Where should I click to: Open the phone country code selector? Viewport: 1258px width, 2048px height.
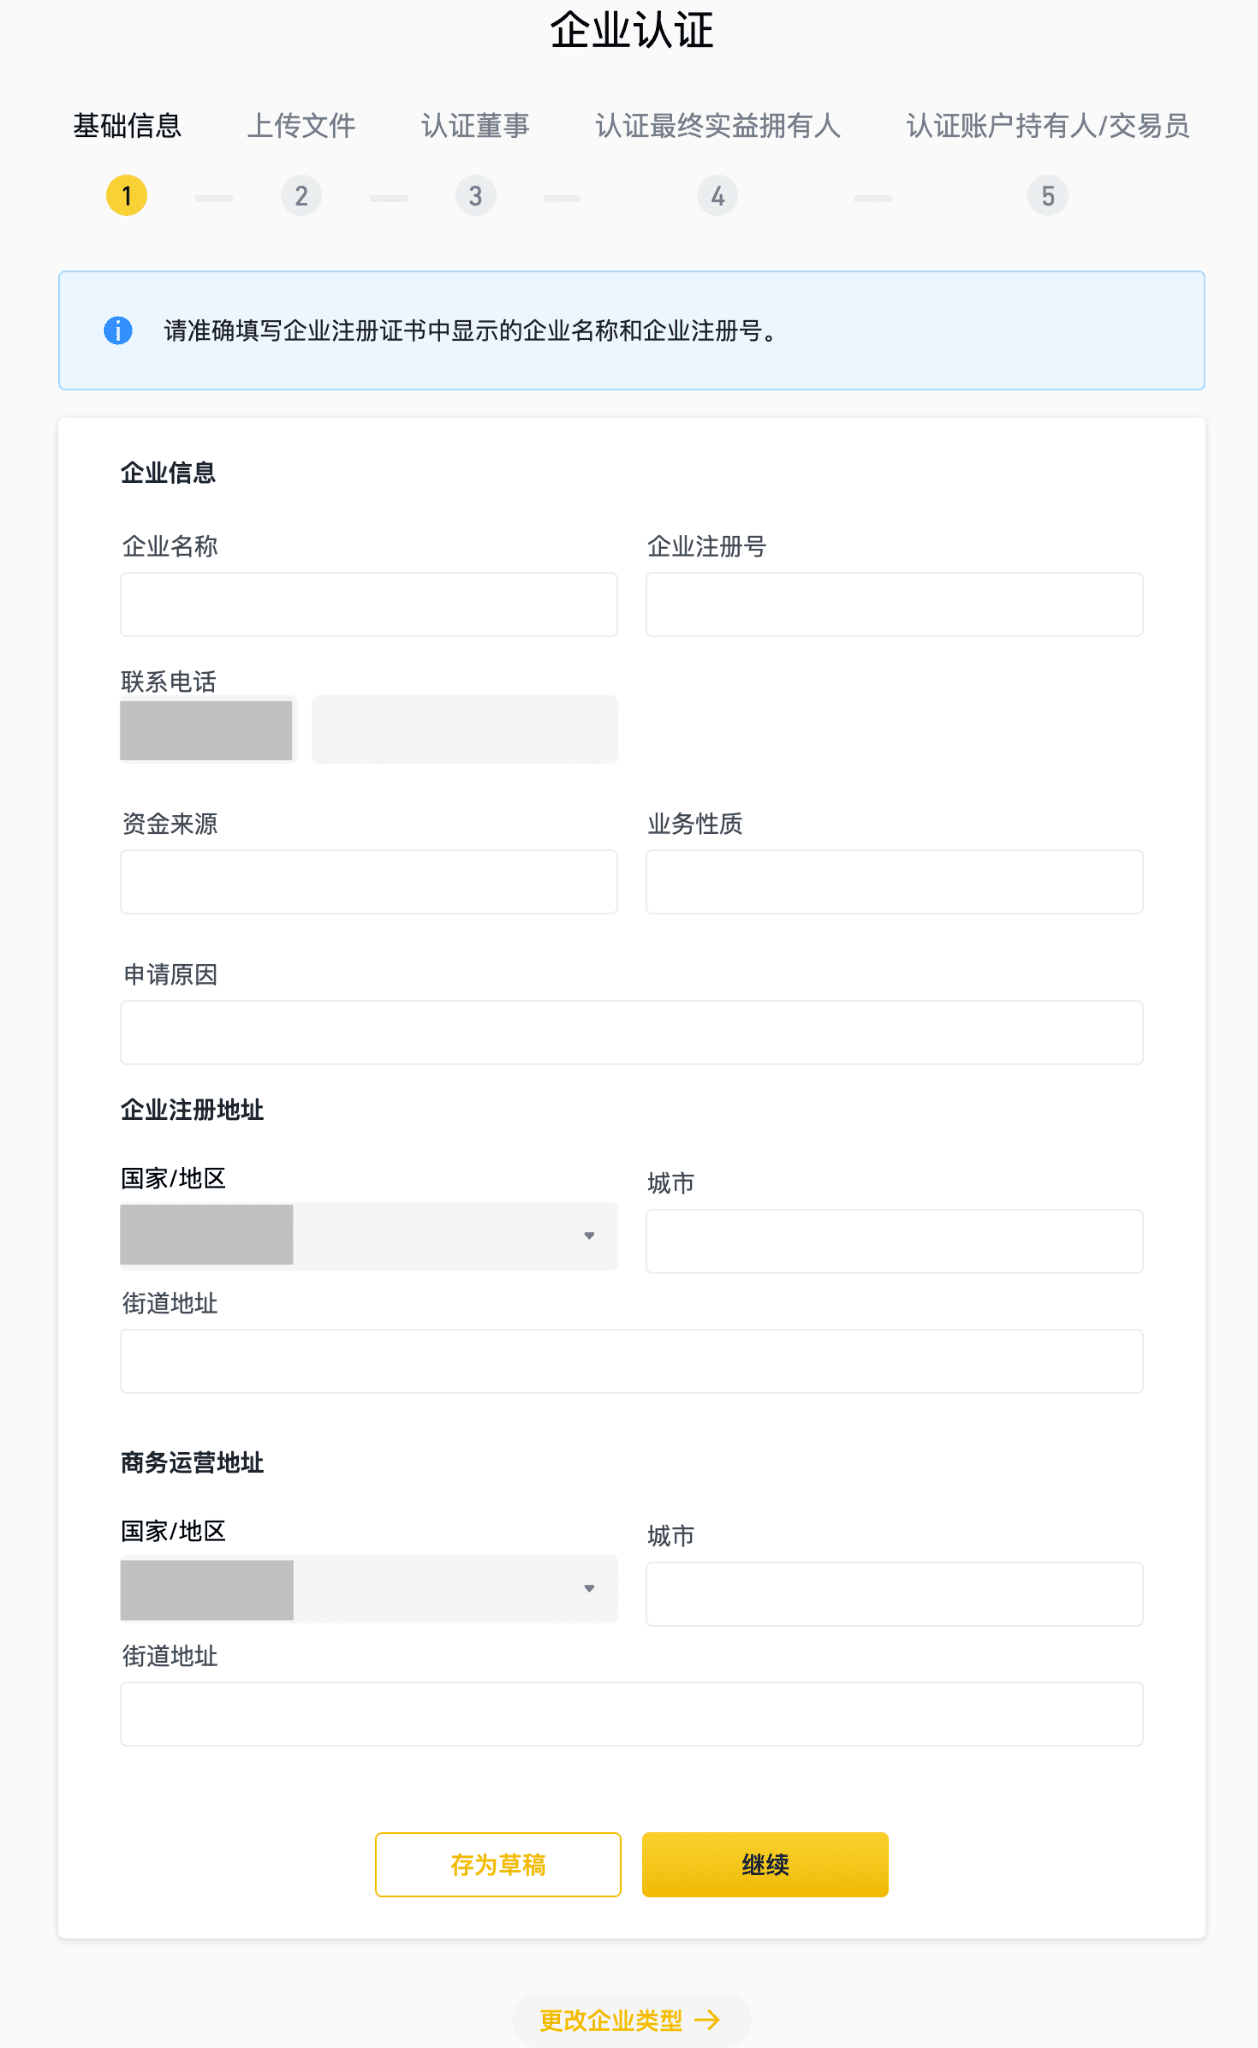pyautogui.click(x=208, y=730)
